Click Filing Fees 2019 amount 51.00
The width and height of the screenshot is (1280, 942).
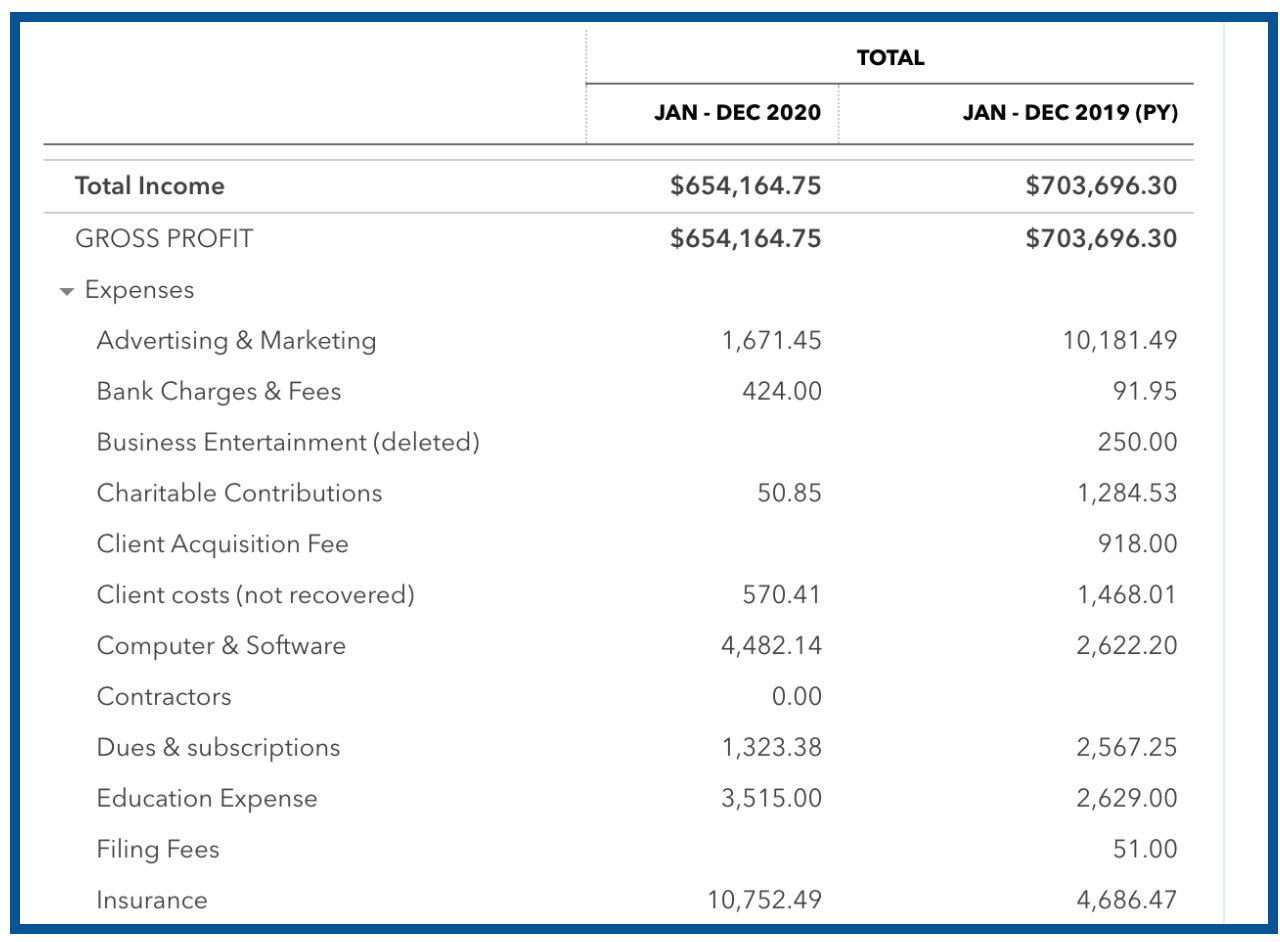[x=1146, y=850]
